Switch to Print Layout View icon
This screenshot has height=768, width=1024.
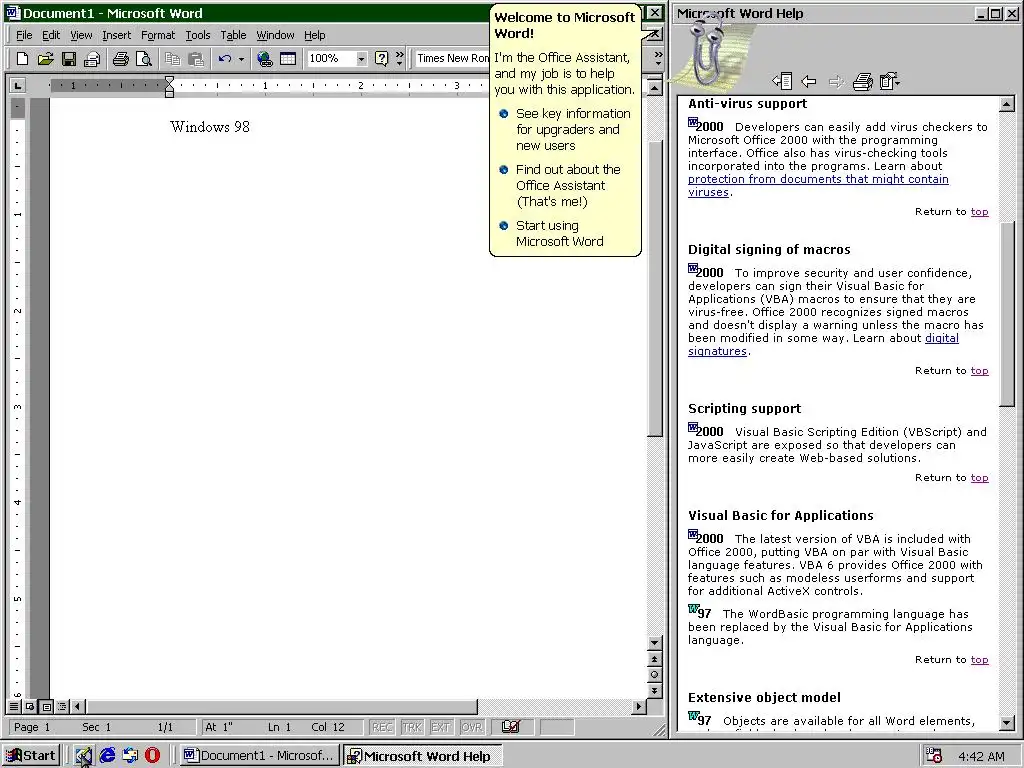(x=46, y=706)
